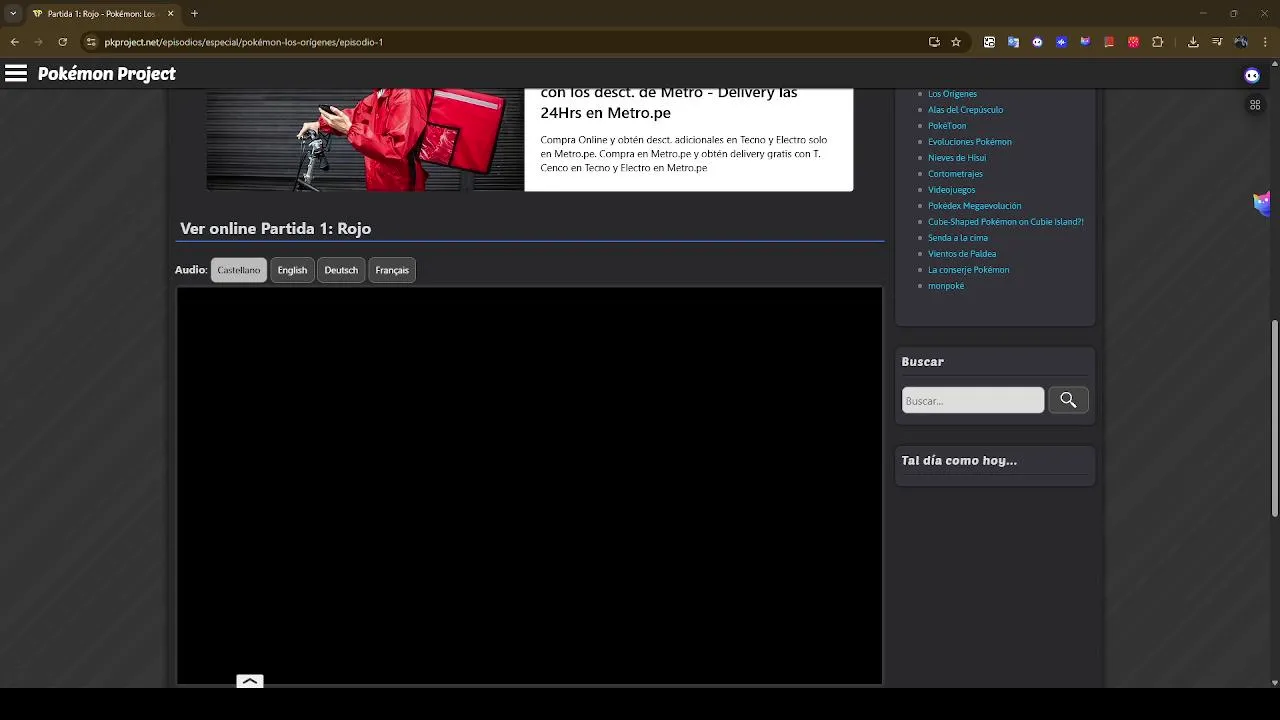Open the Metro delivery ad image
Screen dimensions: 1280x720
click(x=365, y=140)
